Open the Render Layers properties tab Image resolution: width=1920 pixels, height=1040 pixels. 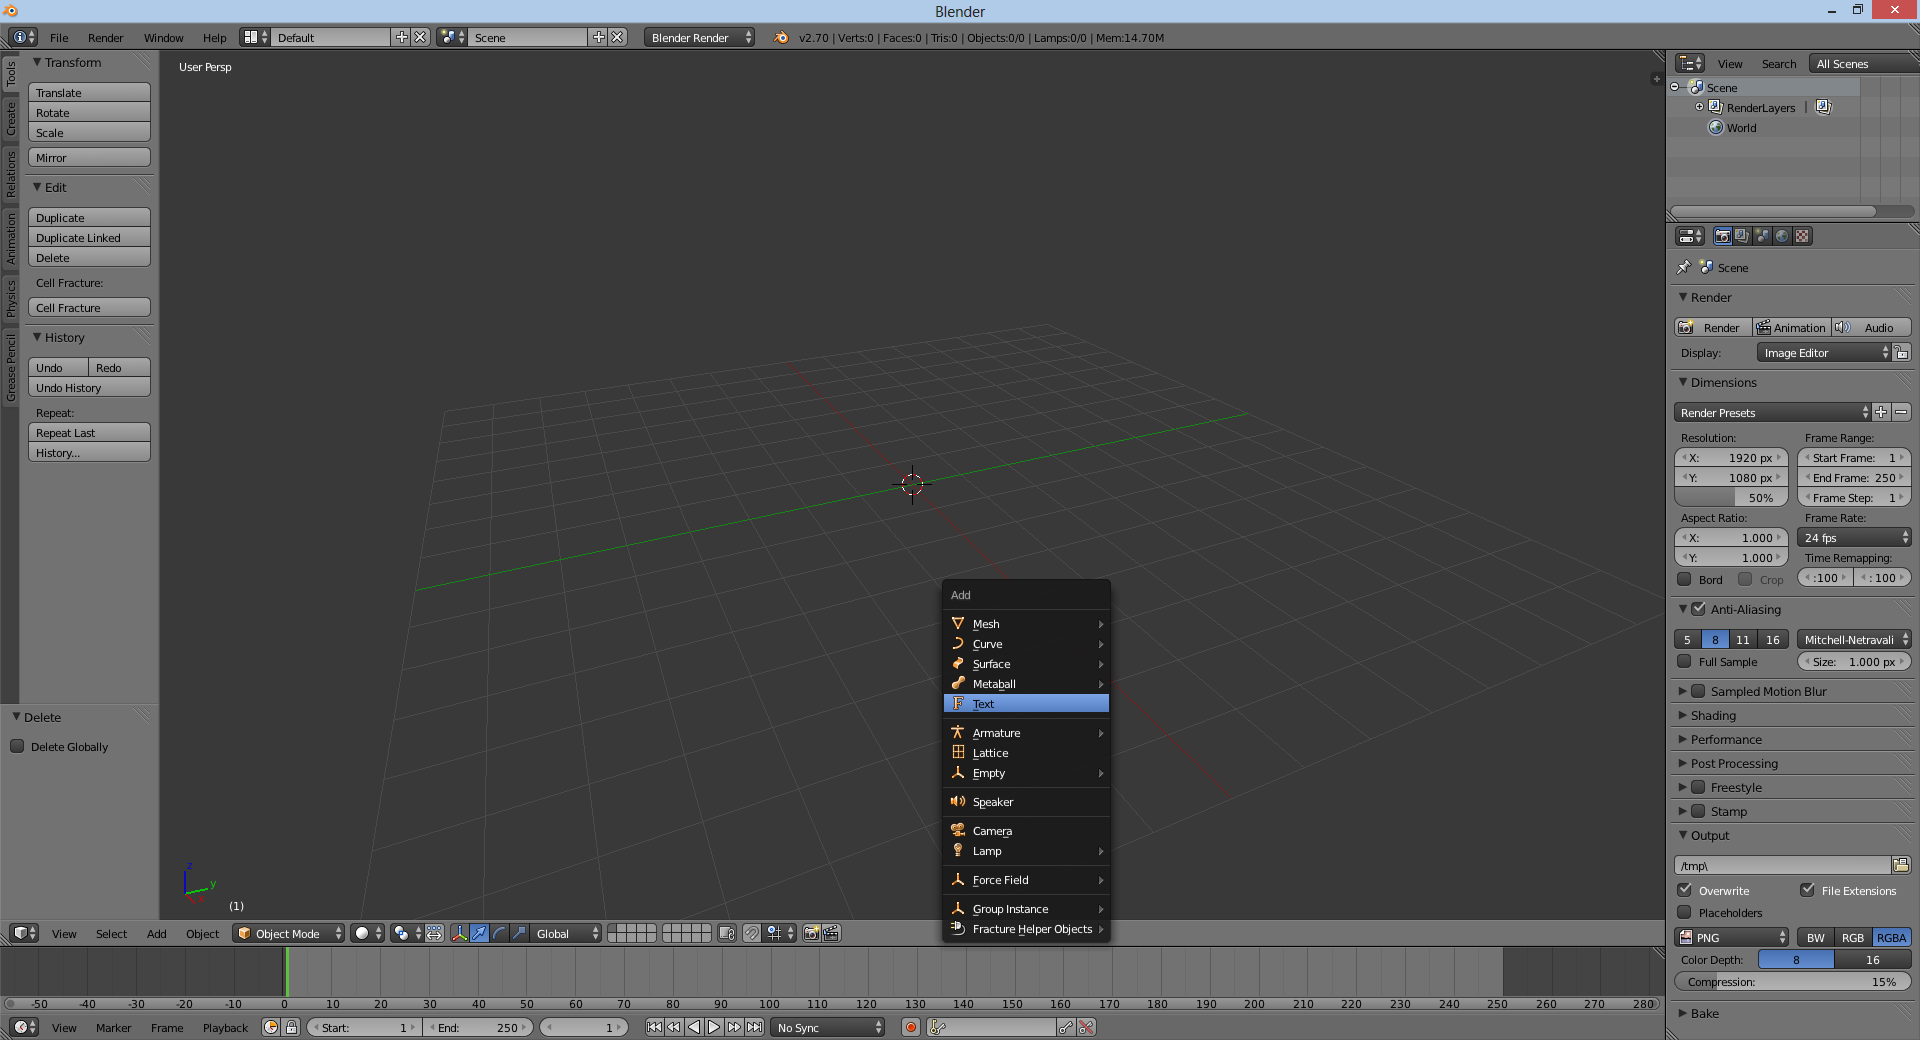pos(1742,236)
